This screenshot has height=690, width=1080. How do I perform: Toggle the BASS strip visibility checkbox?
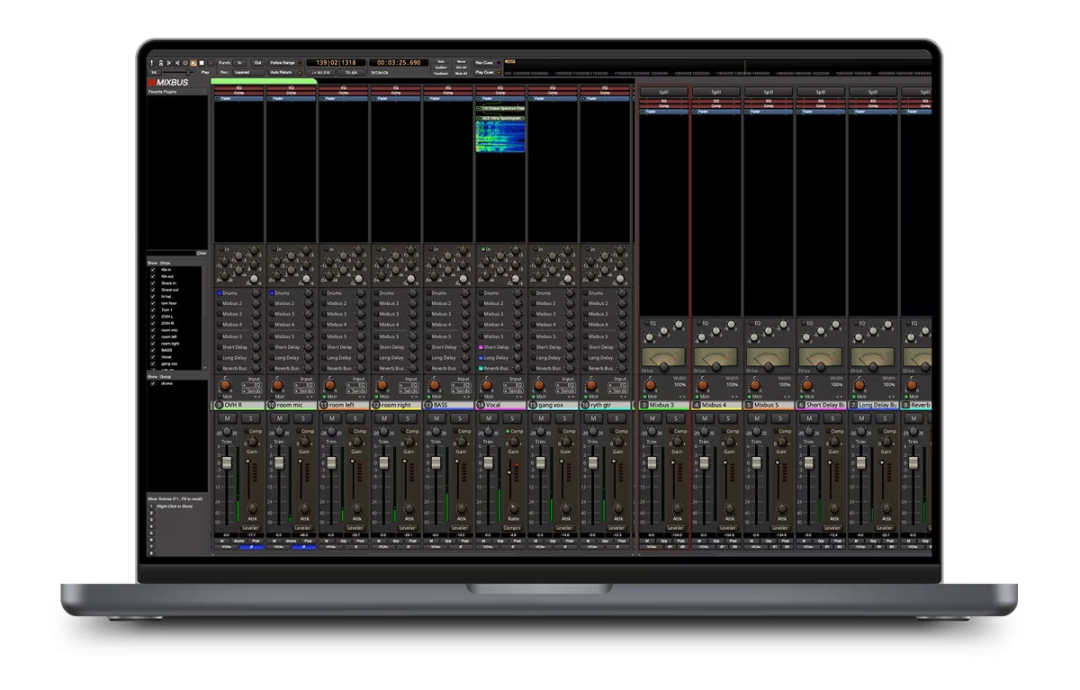click(x=153, y=350)
